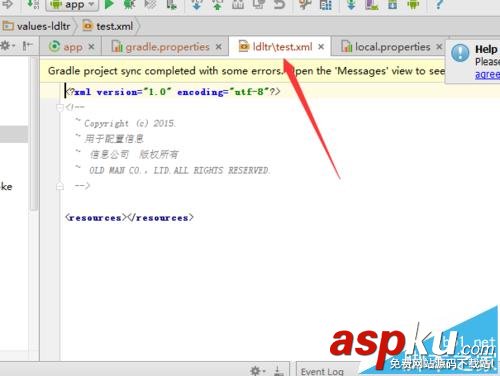Open Project Structure toolbar icon
The width and height of the screenshot is (500, 376).
(x=325, y=4)
